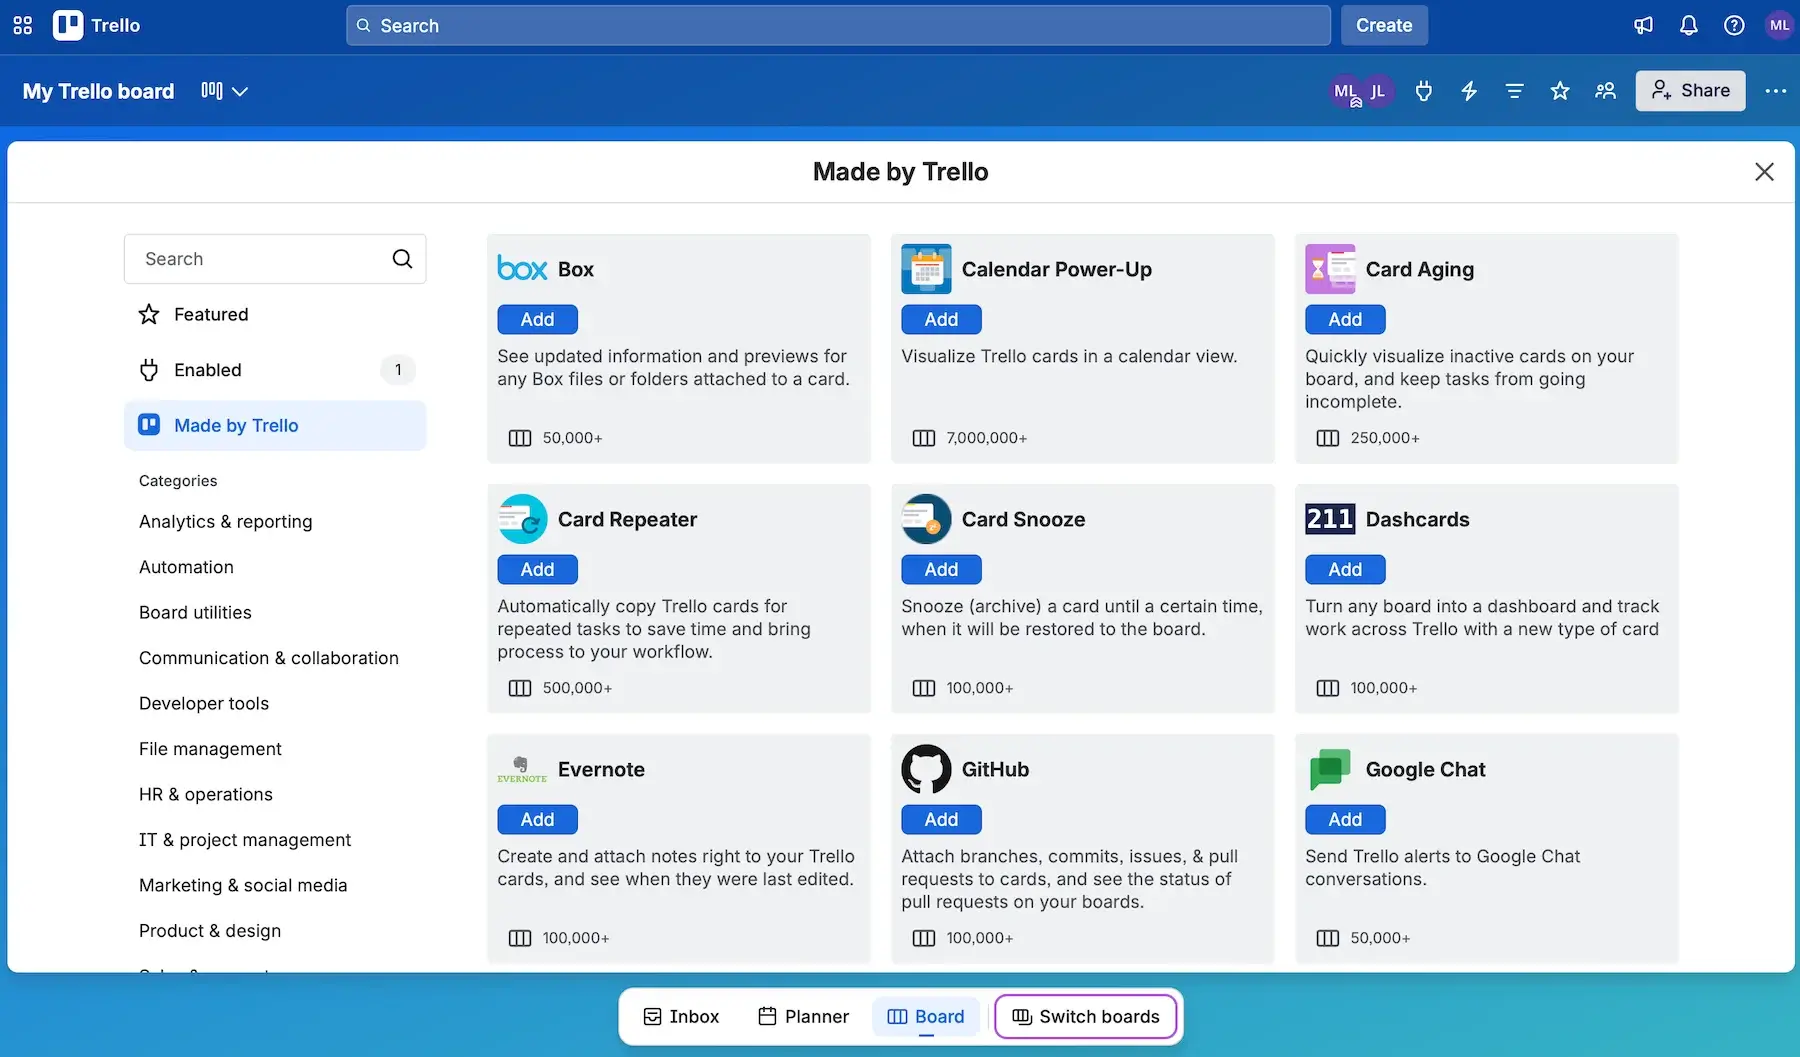The width and height of the screenshot is (1800, 1057).
Task: Switch to the Inbox tab
Action: [681, 1017]
